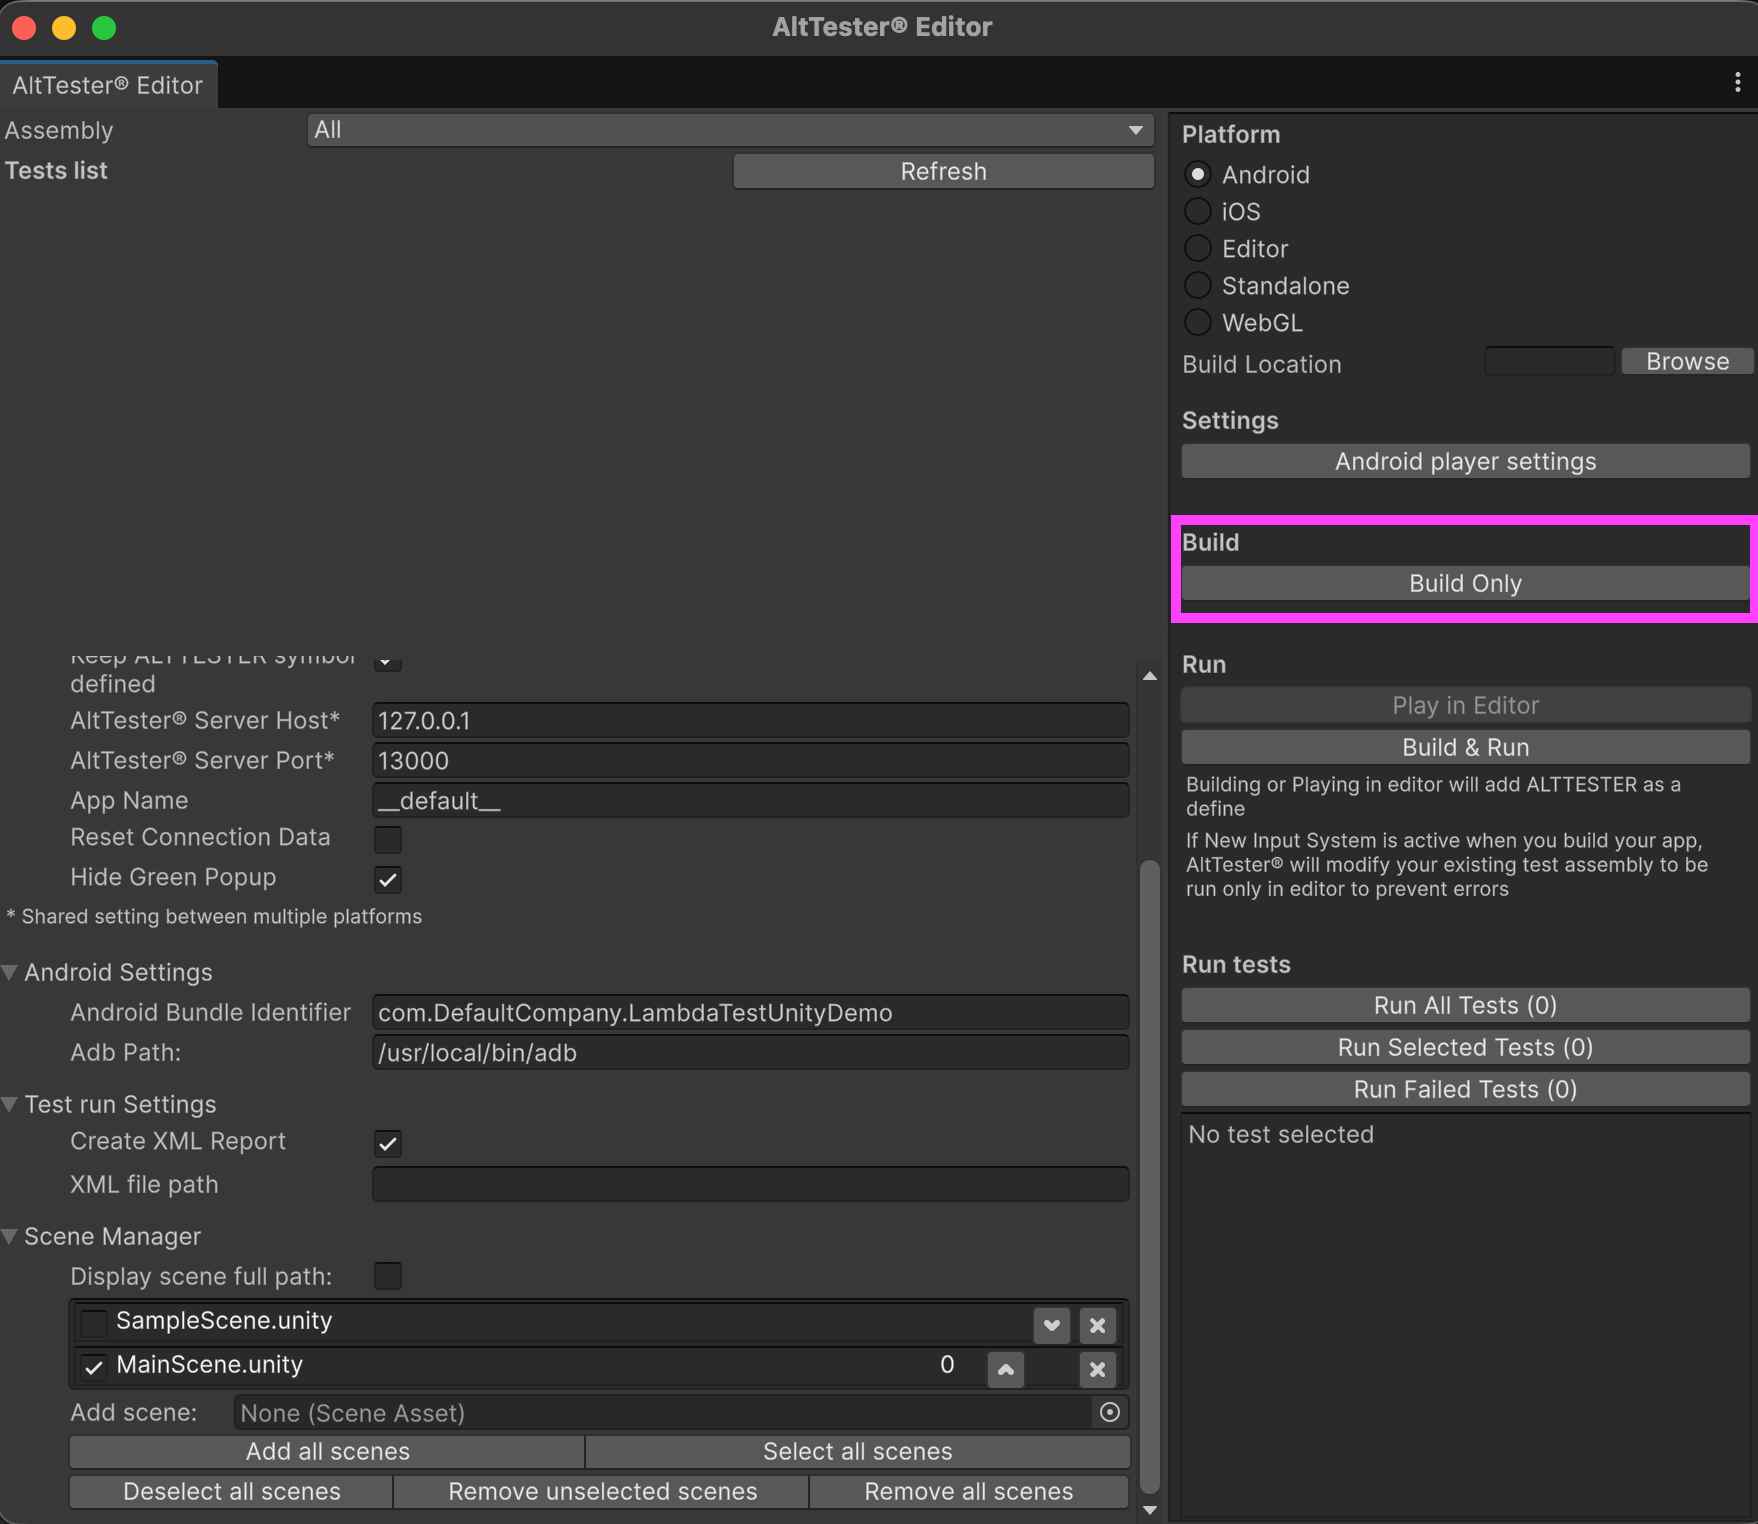1758x1524 pixels.
Task: Click the settings scrollbar up arrow
Action: (1150, 676)
